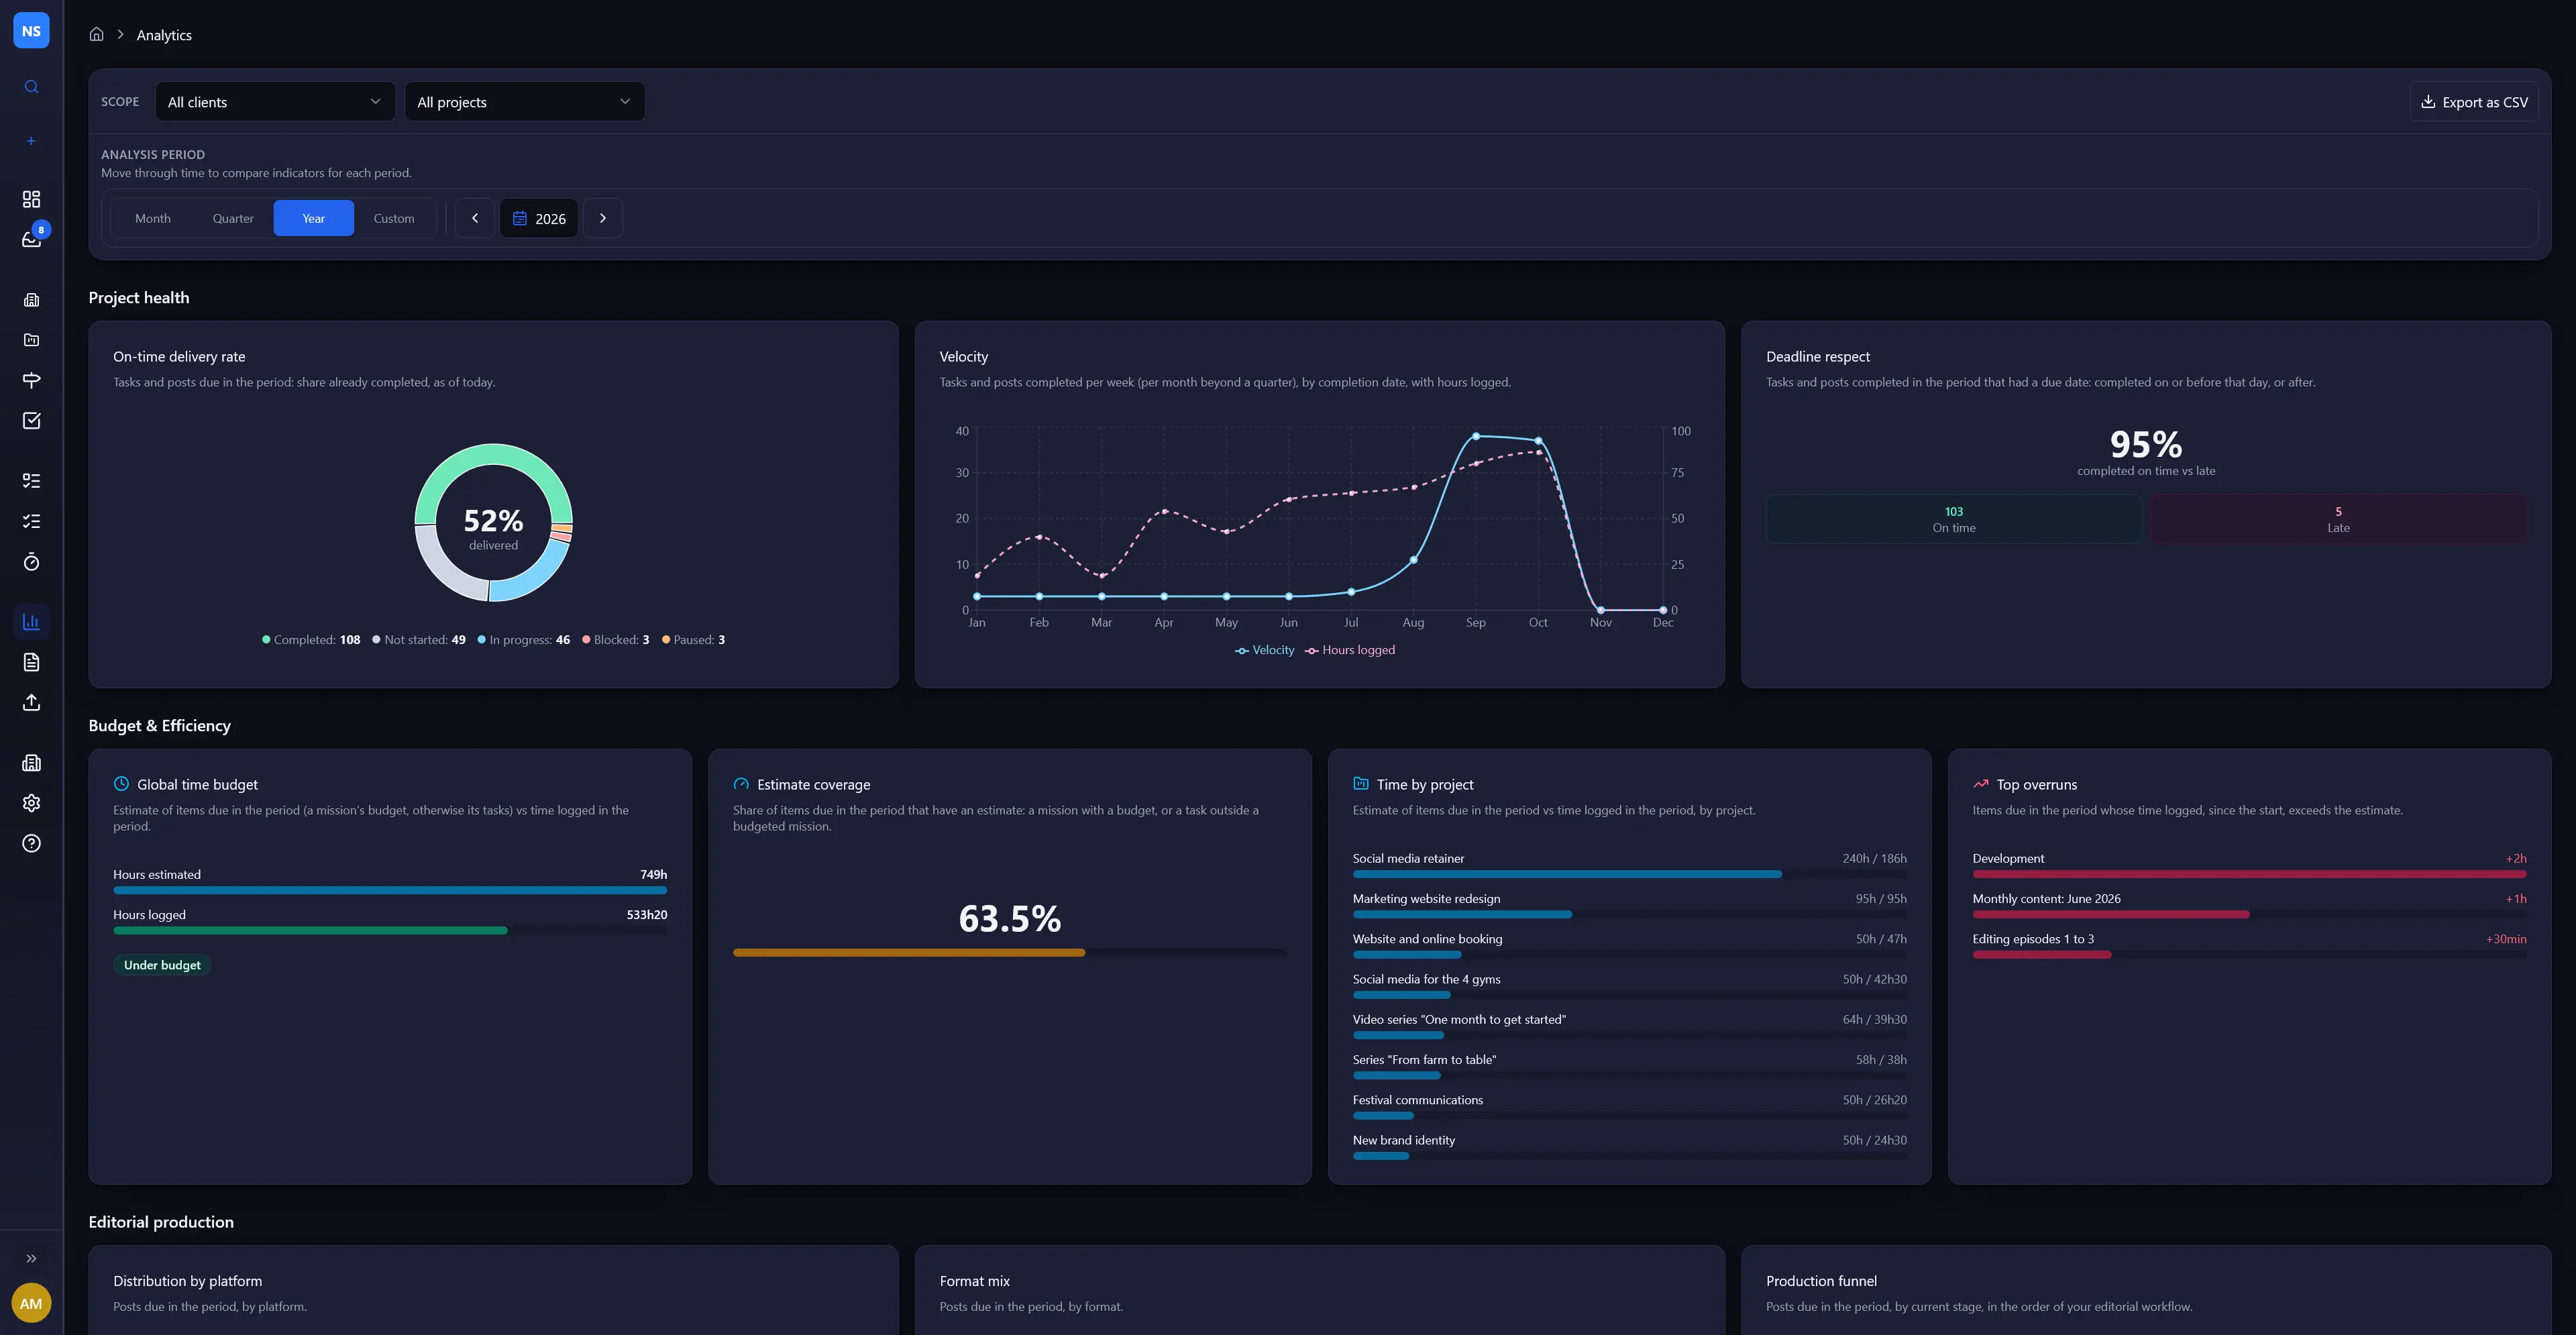This screenshot has width=2576, height=1335.
Task: Click the green Hours logged progress bar
Action: pyautogui.click(x=310, y=931)
